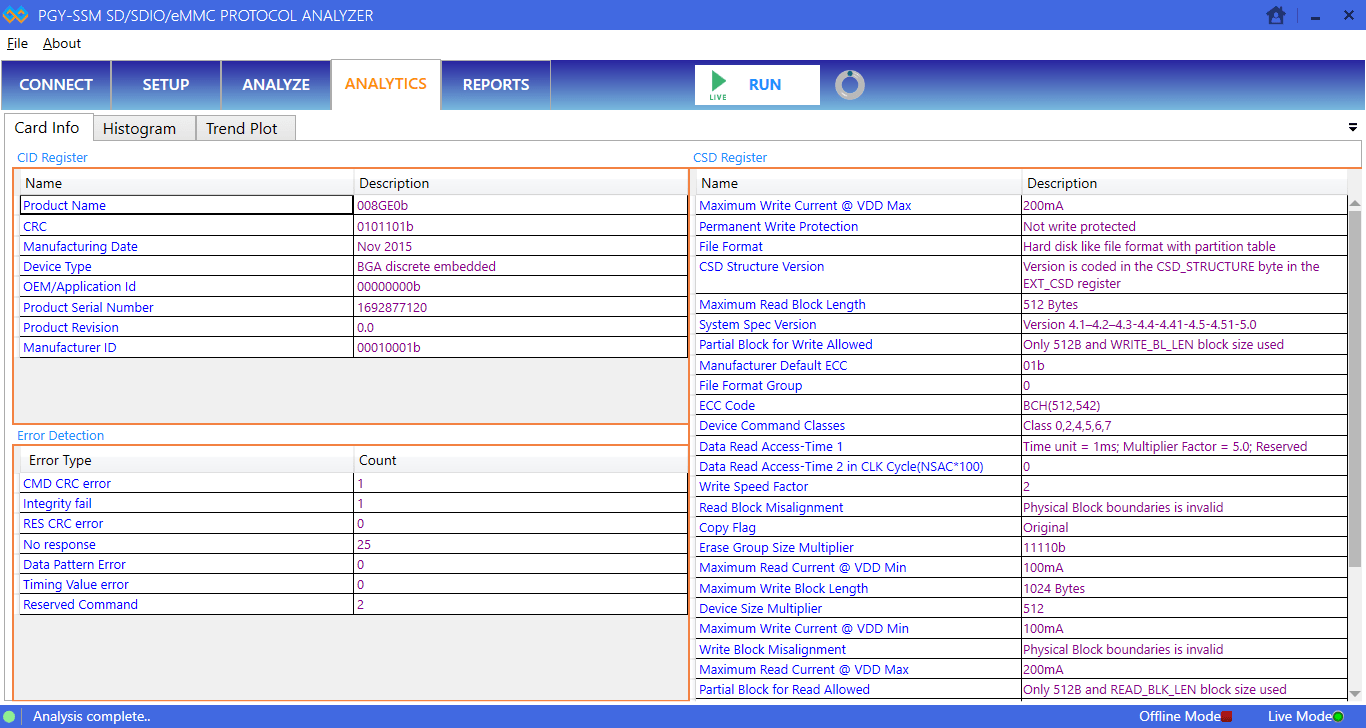Open the view options dropdown right of the tab strip
The image size is (1366, 728).
[1352, 127]
